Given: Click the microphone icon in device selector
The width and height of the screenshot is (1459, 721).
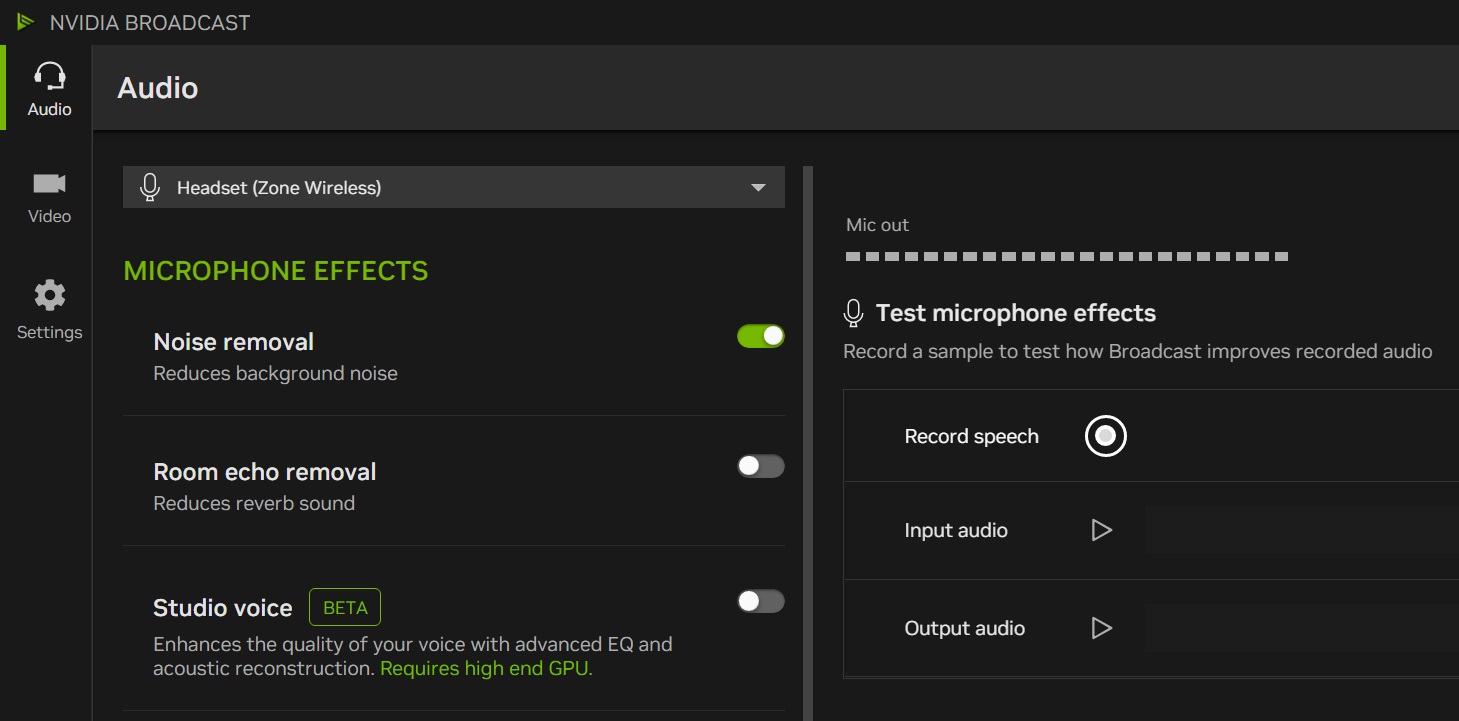Looking at the screenshot, I should 151,186.
